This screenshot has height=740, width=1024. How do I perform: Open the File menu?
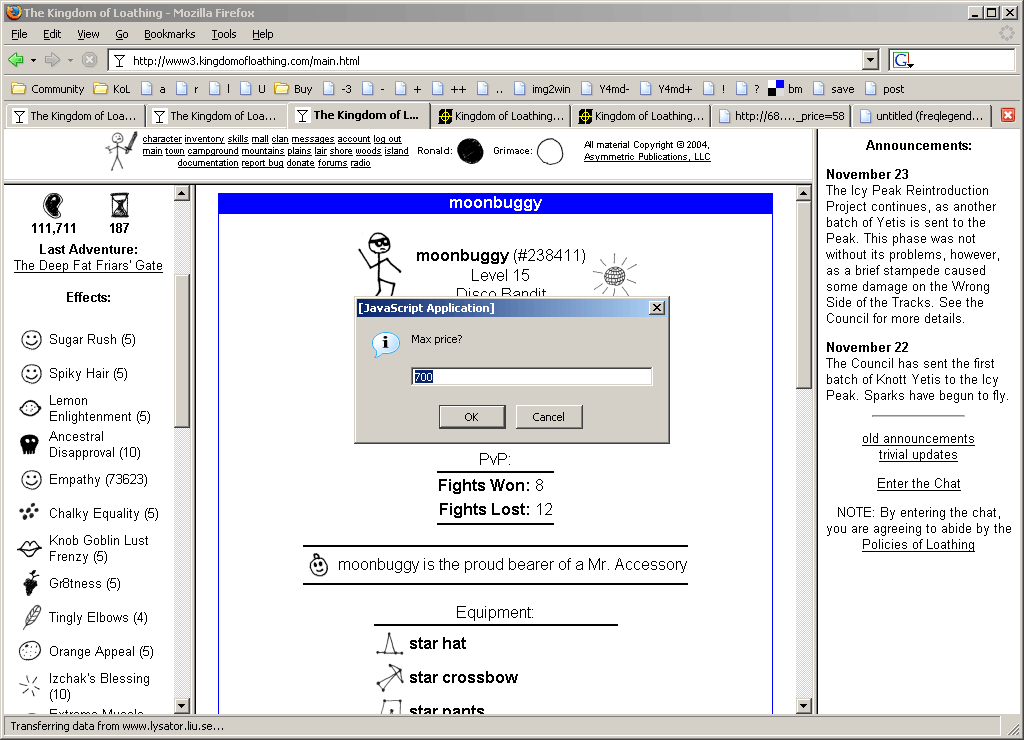19,34
